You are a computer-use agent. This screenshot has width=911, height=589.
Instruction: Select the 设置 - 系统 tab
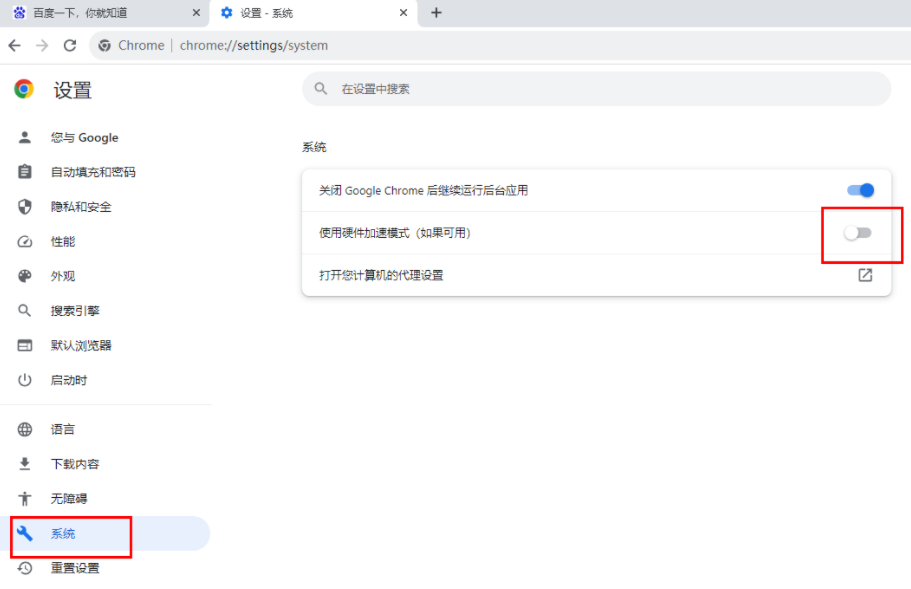pyautogui.click(x=314, y=13)
